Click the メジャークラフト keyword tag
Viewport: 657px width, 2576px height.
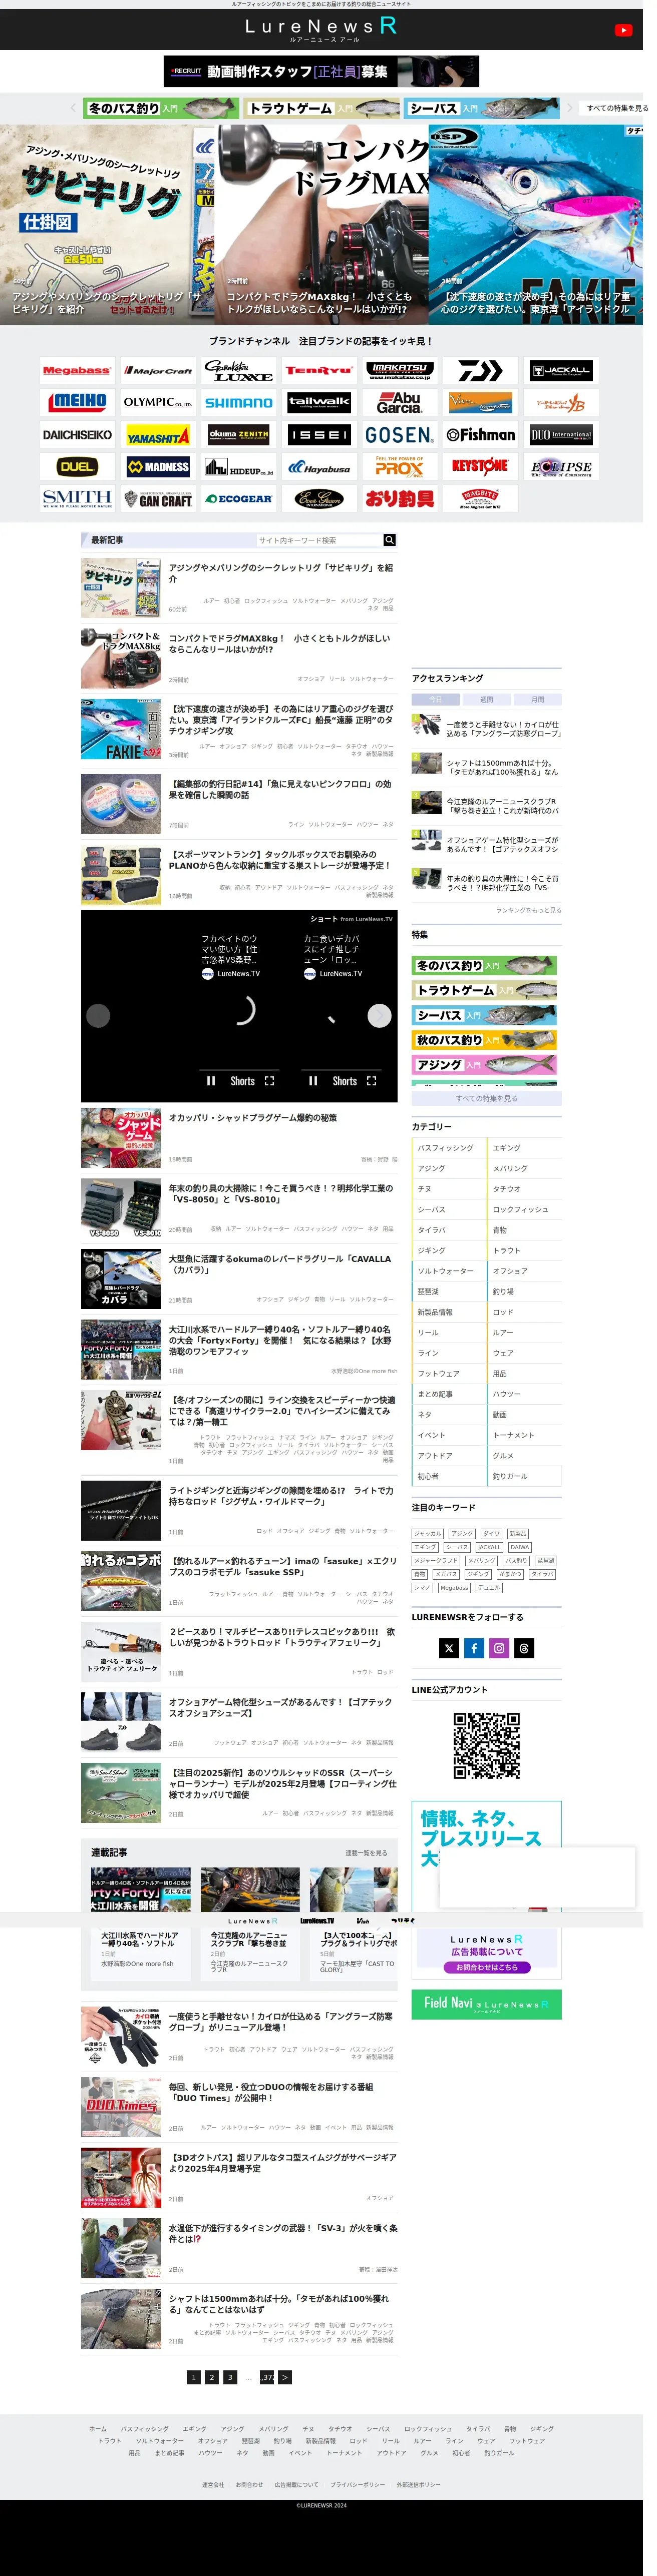pyautogui.click(x=437, y=1560)
